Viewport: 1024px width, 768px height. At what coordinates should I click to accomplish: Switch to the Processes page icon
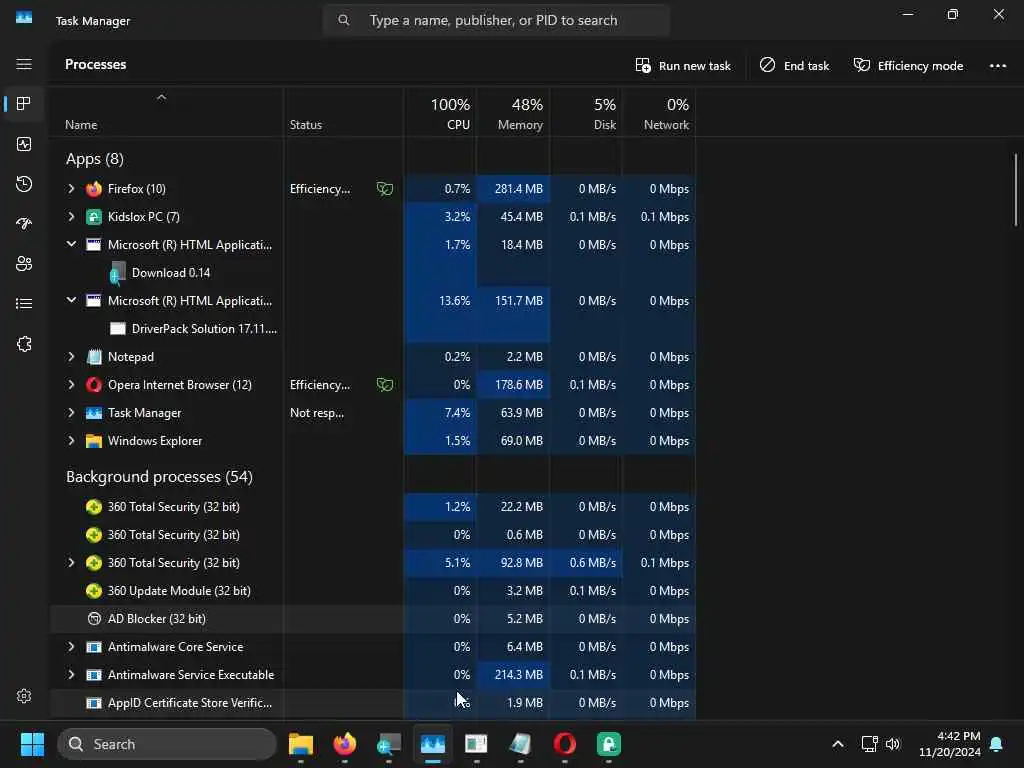24,104
